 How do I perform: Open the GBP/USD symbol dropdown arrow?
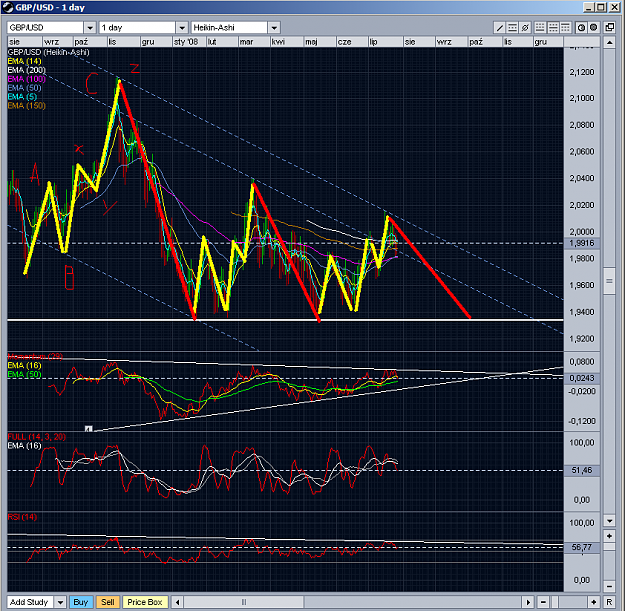click(x=90, y=28)
